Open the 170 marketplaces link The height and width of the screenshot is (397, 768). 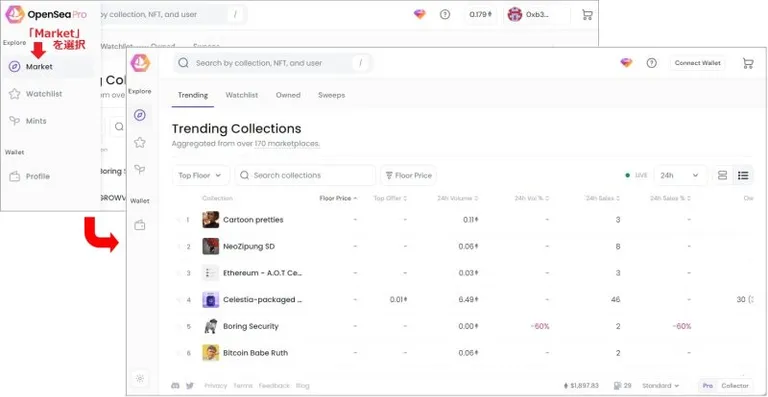pyautogui.click(x=287, y=144)
